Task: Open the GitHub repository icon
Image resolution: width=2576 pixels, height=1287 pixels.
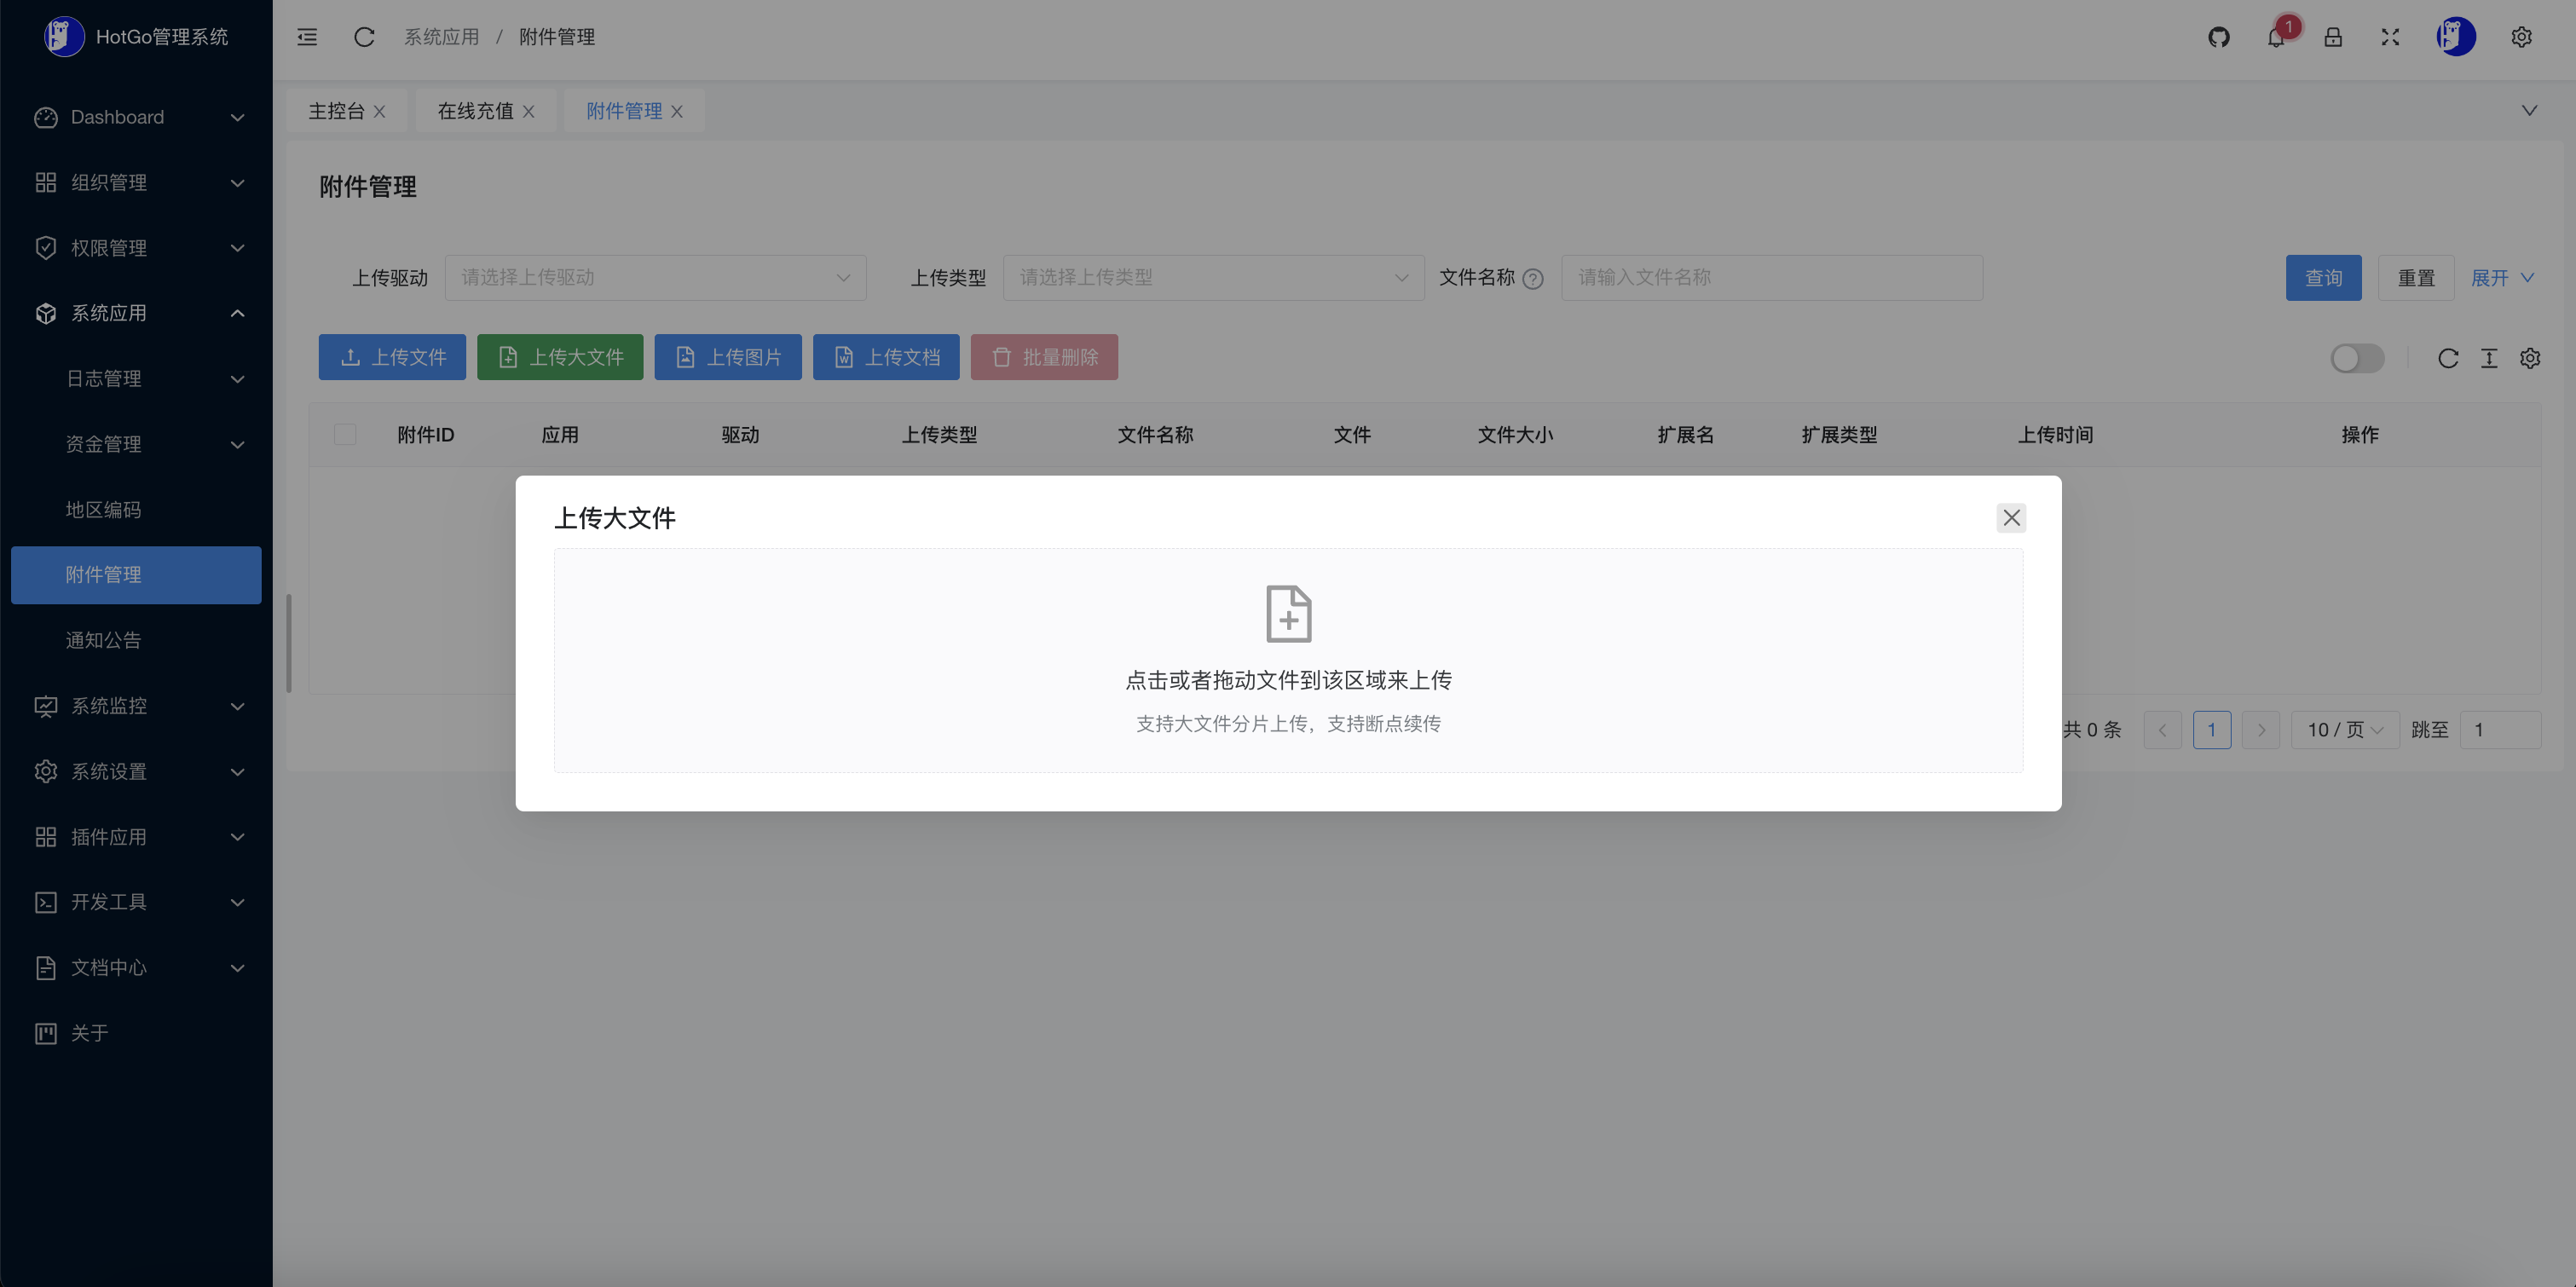Action: 2218,37
